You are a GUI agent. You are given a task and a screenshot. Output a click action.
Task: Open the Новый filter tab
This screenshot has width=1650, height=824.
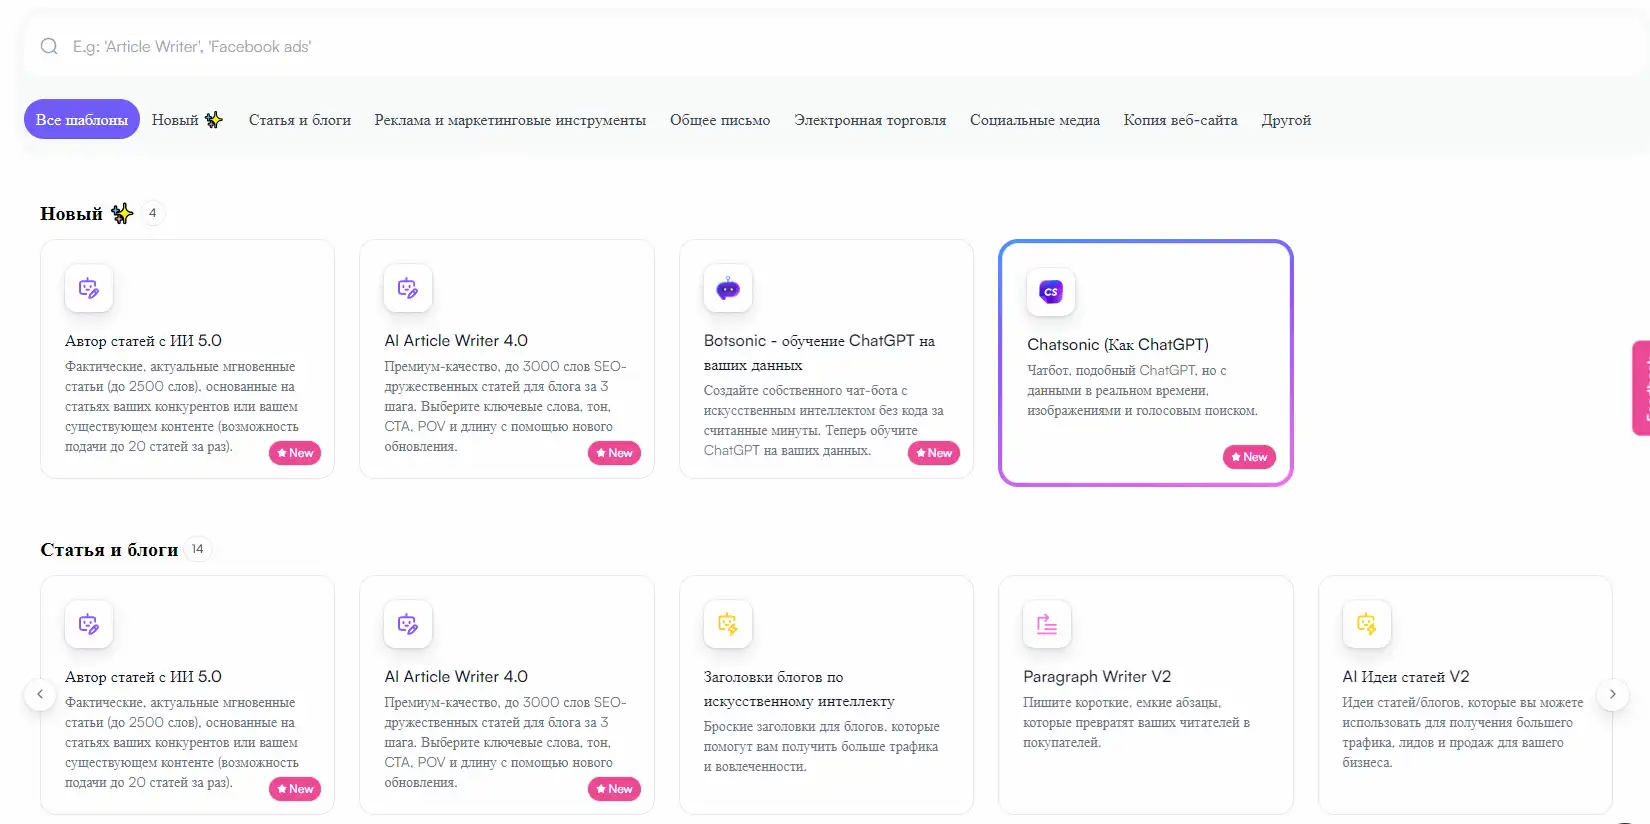coord(186,120)
